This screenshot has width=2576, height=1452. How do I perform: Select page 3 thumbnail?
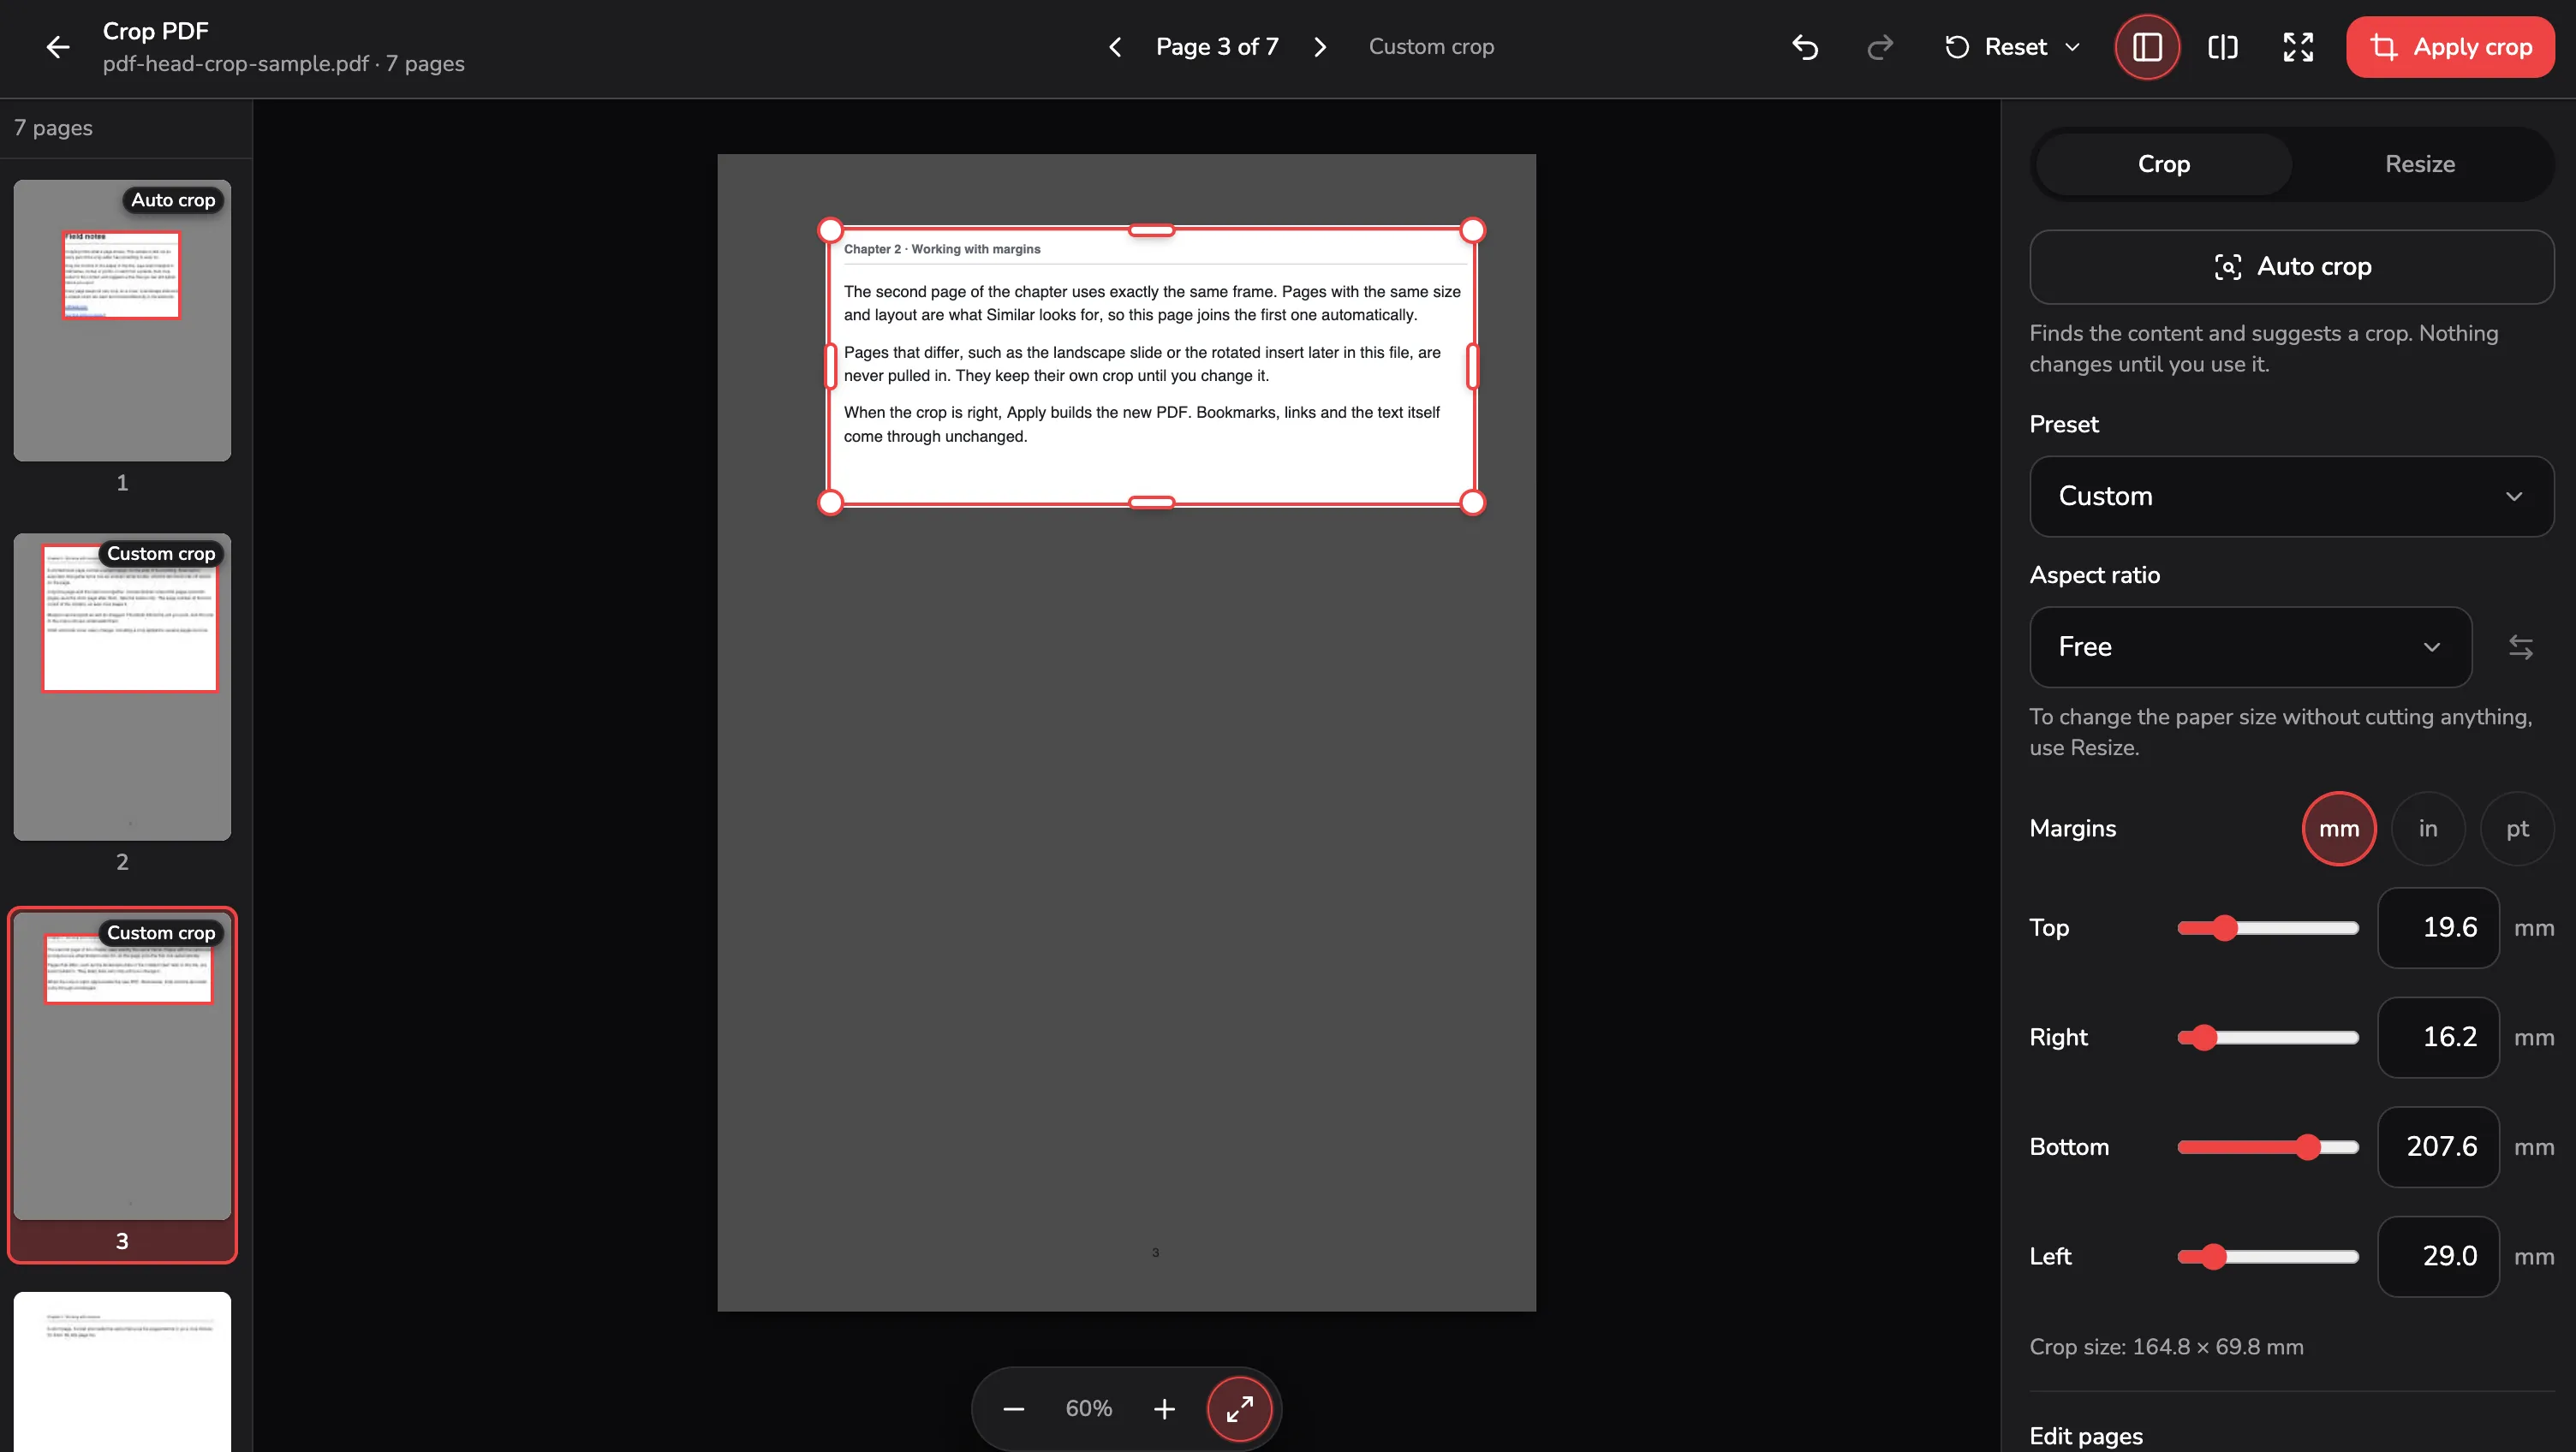coord(122,1066)
